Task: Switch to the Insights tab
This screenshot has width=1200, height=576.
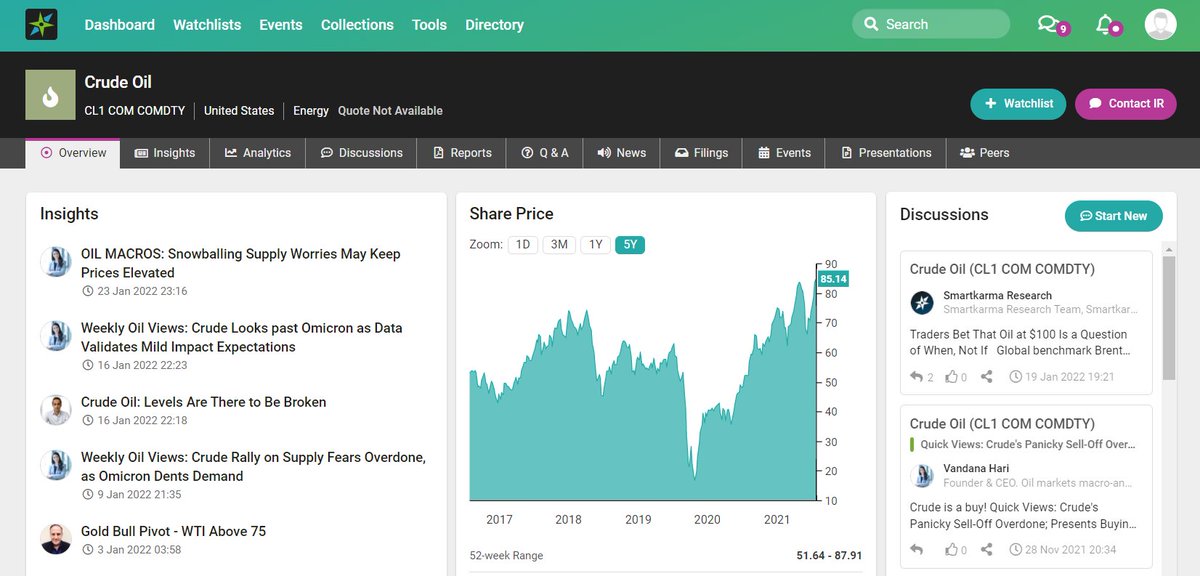Action: click(165, 153)
